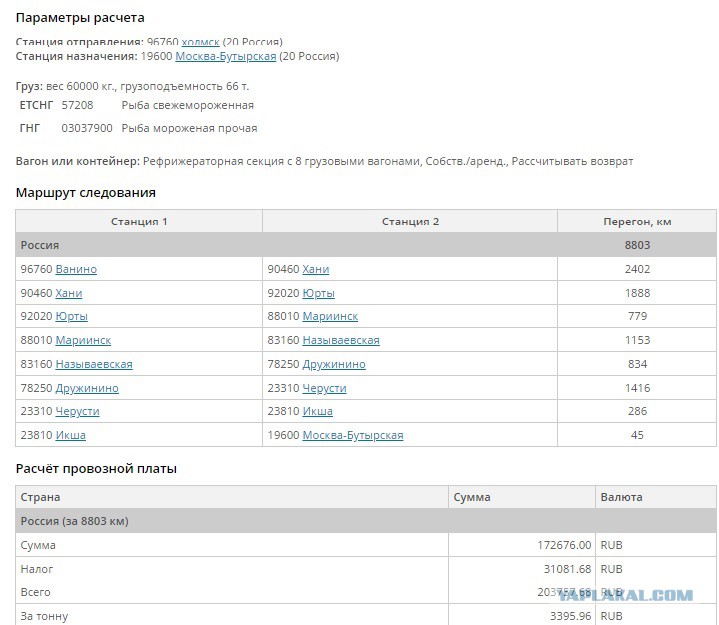The image size is (719, 625).
Task: Click the 'Валюта' column header
Action: 656,498
